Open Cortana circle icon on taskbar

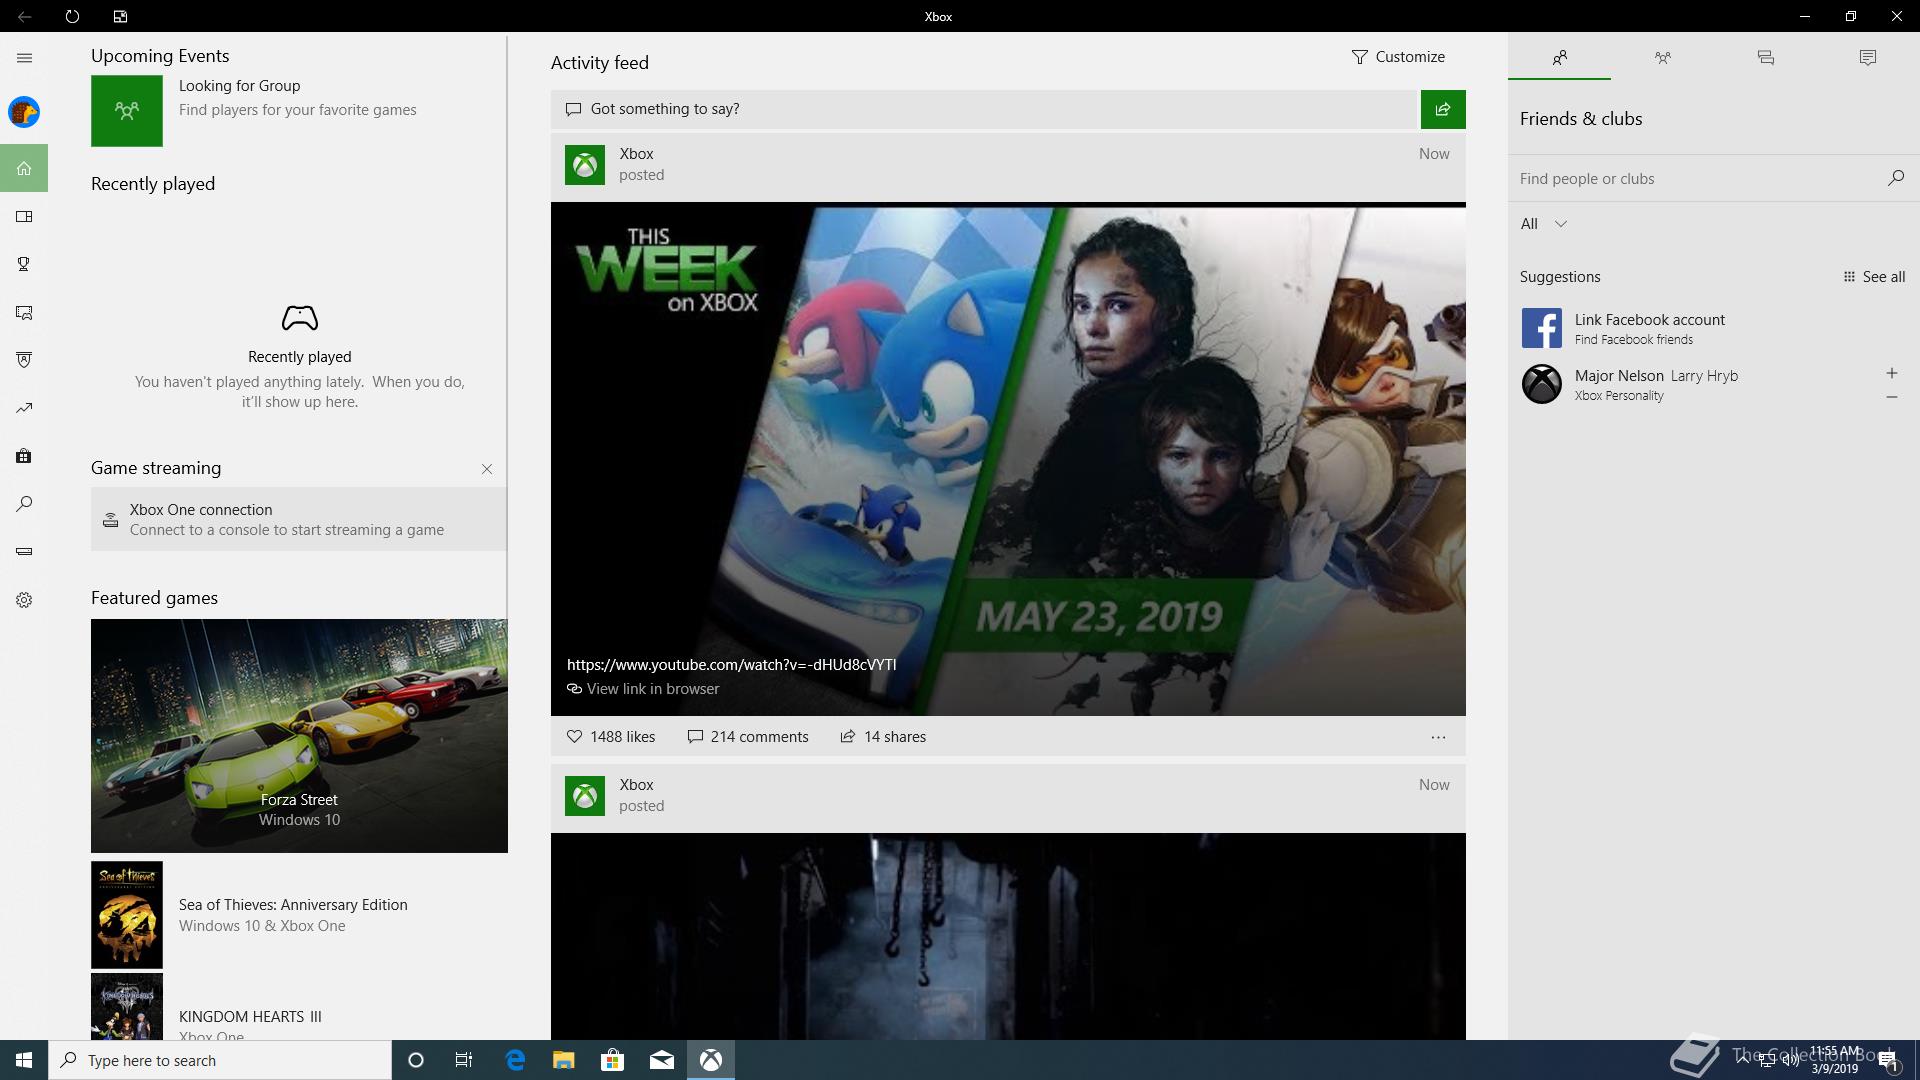tap(416, 1060)
